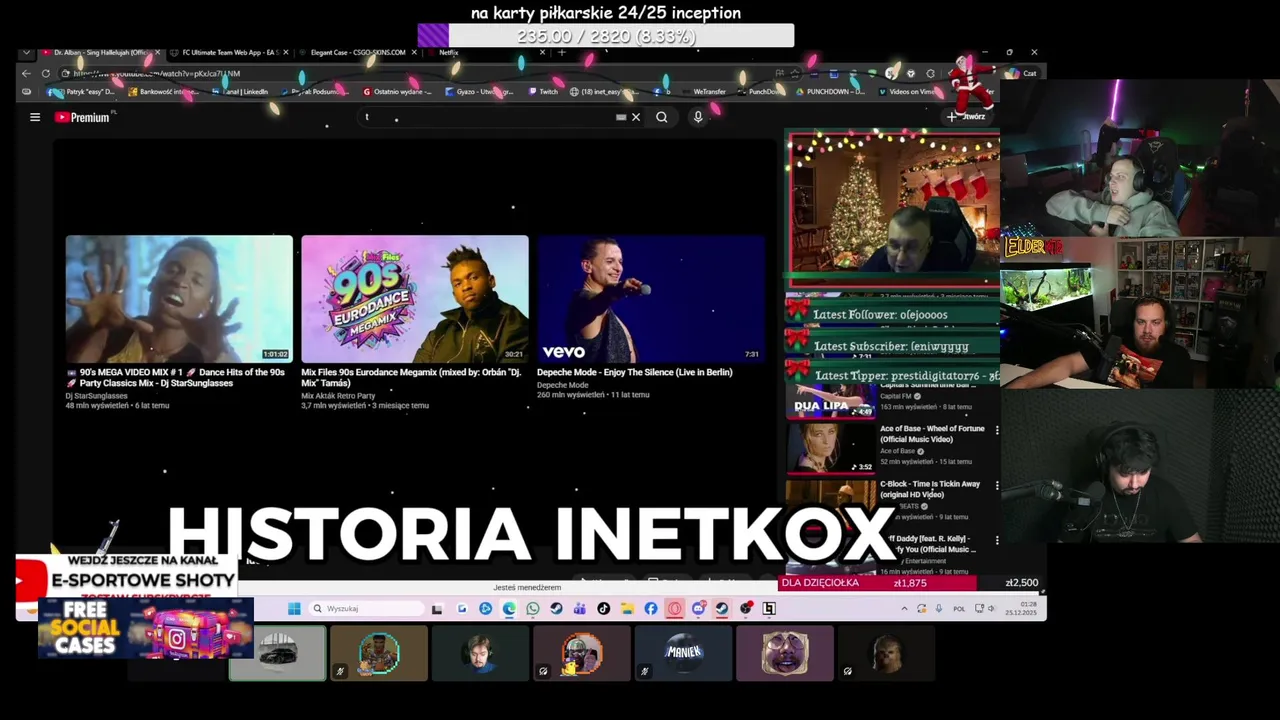The width and height of the screenshot is (1280, 720).
Task: Open the Czat button in browser toolbar
Action: pos(1022,73)
